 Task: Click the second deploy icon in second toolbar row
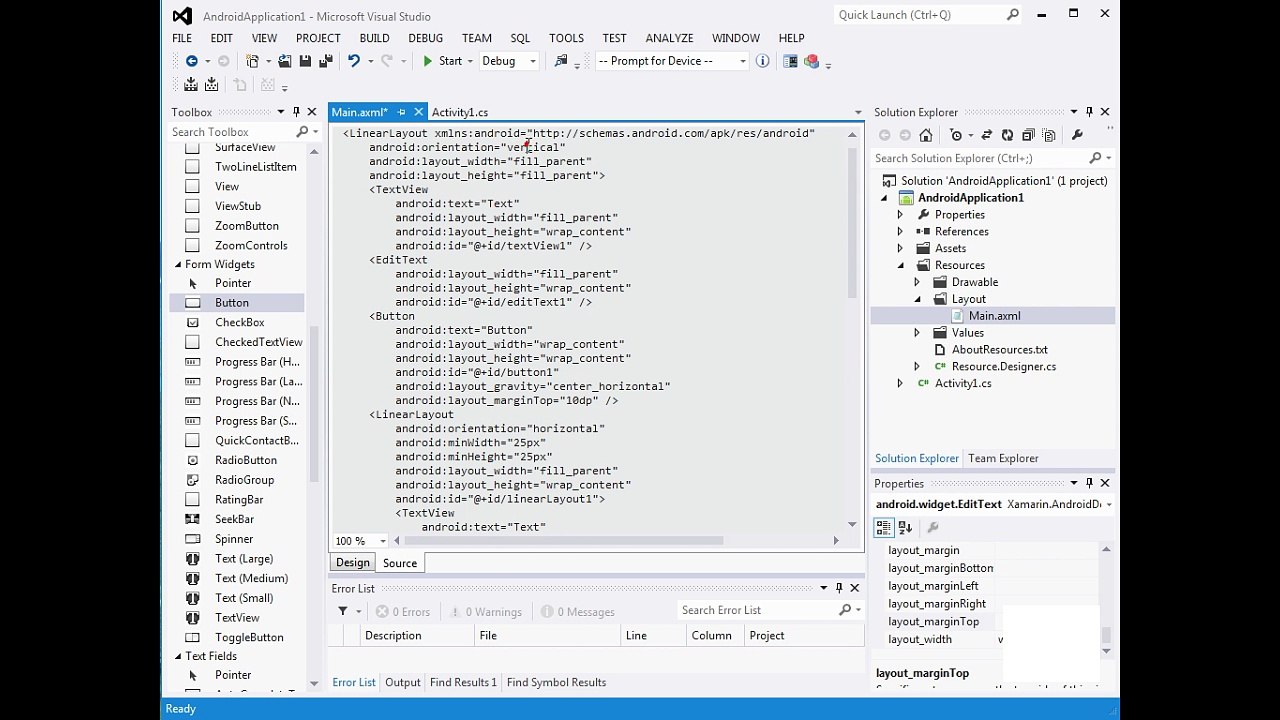pyautogui.click(x=211, y=85)
